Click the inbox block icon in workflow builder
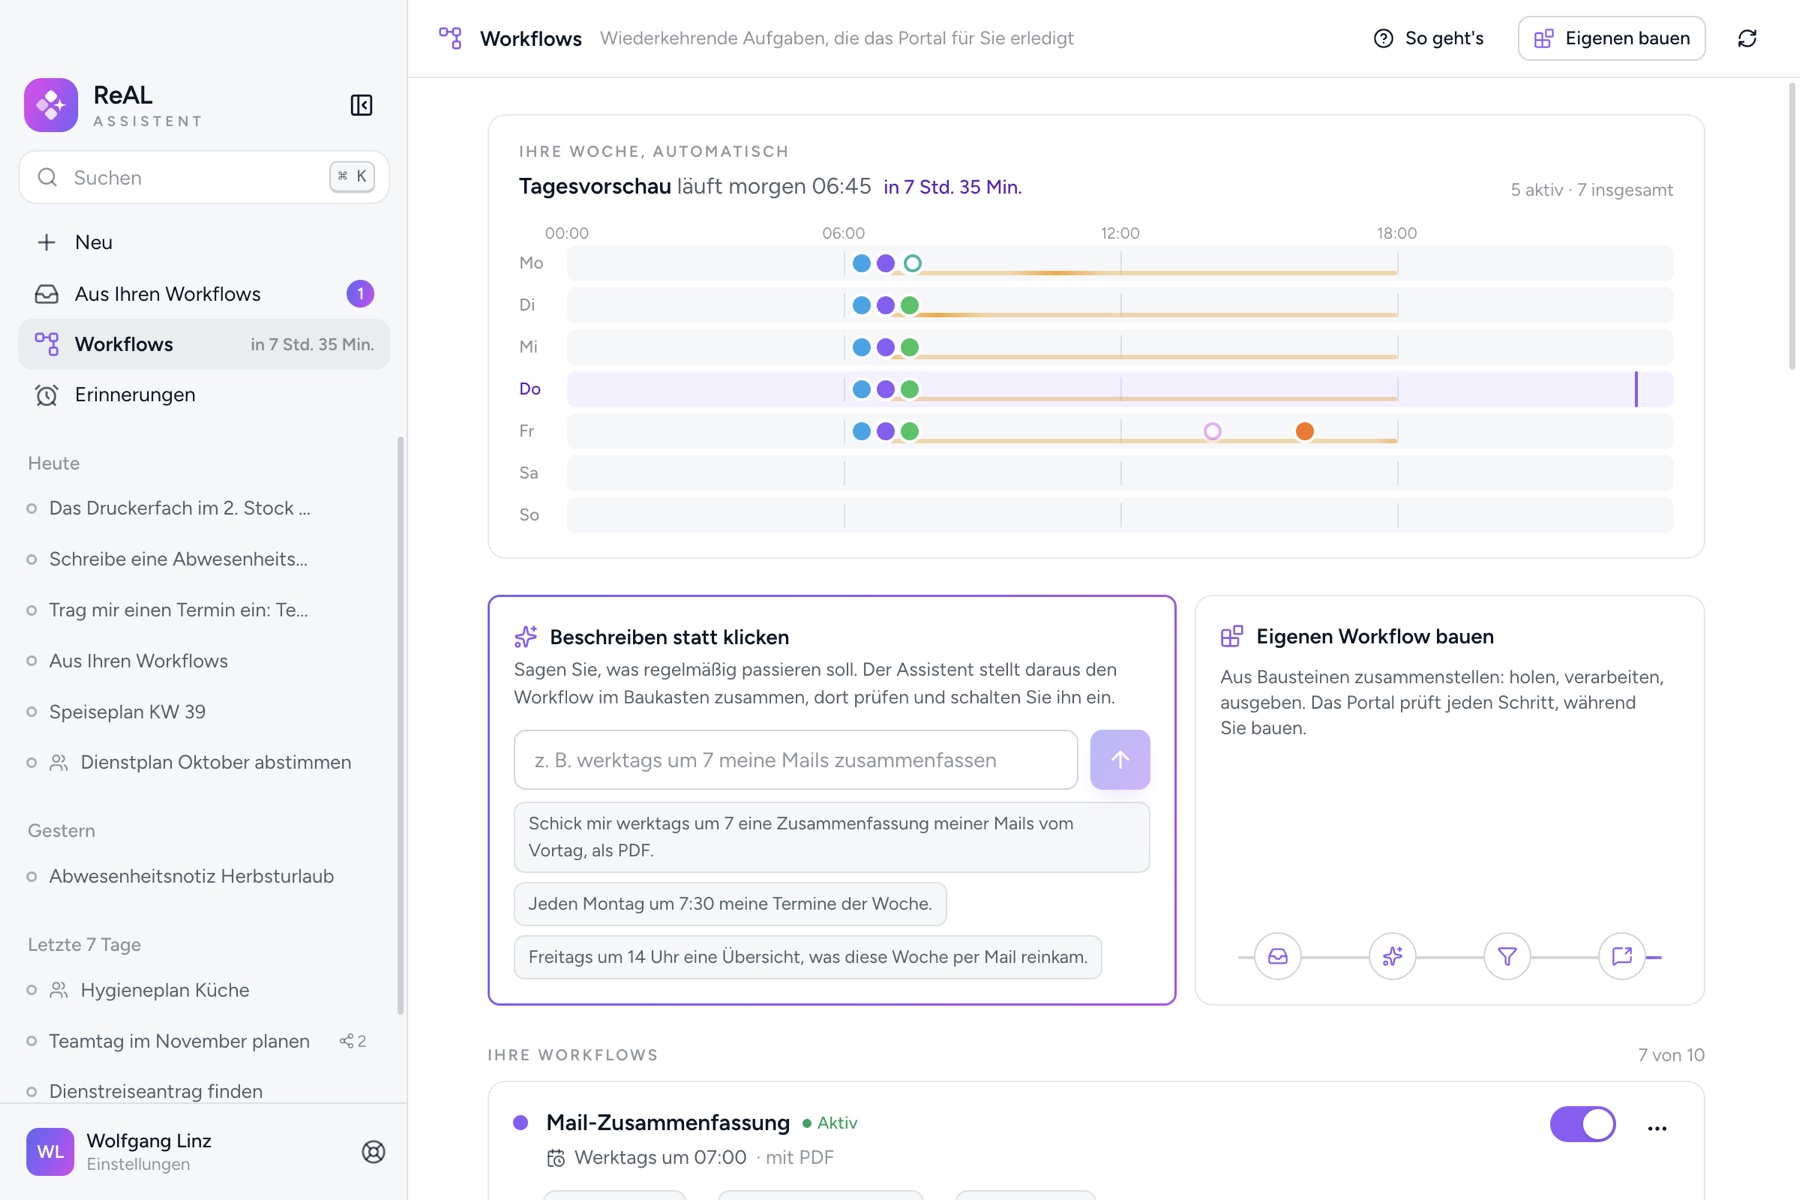 (x=1278, y=957)
